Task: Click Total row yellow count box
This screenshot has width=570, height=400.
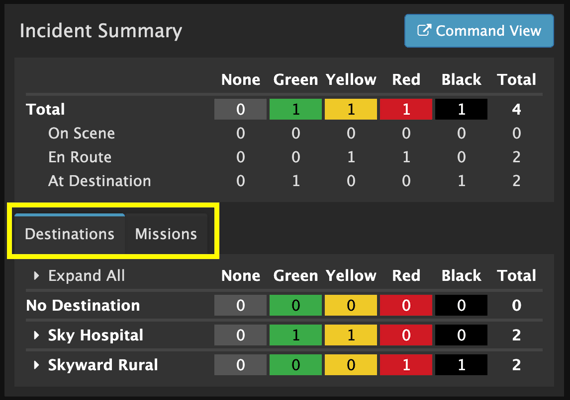Action: pyautogui.click(x=351, y=109)
